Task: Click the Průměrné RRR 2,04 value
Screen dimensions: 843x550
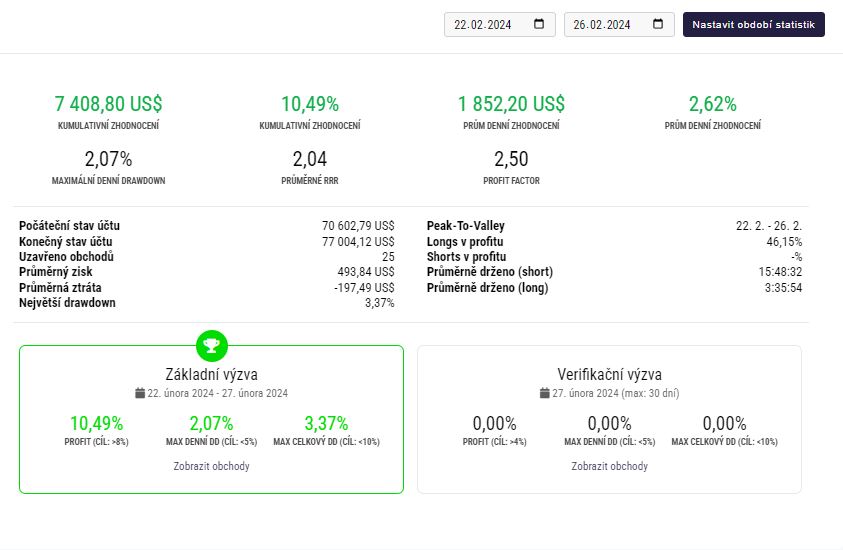Action: coord(310,159)
